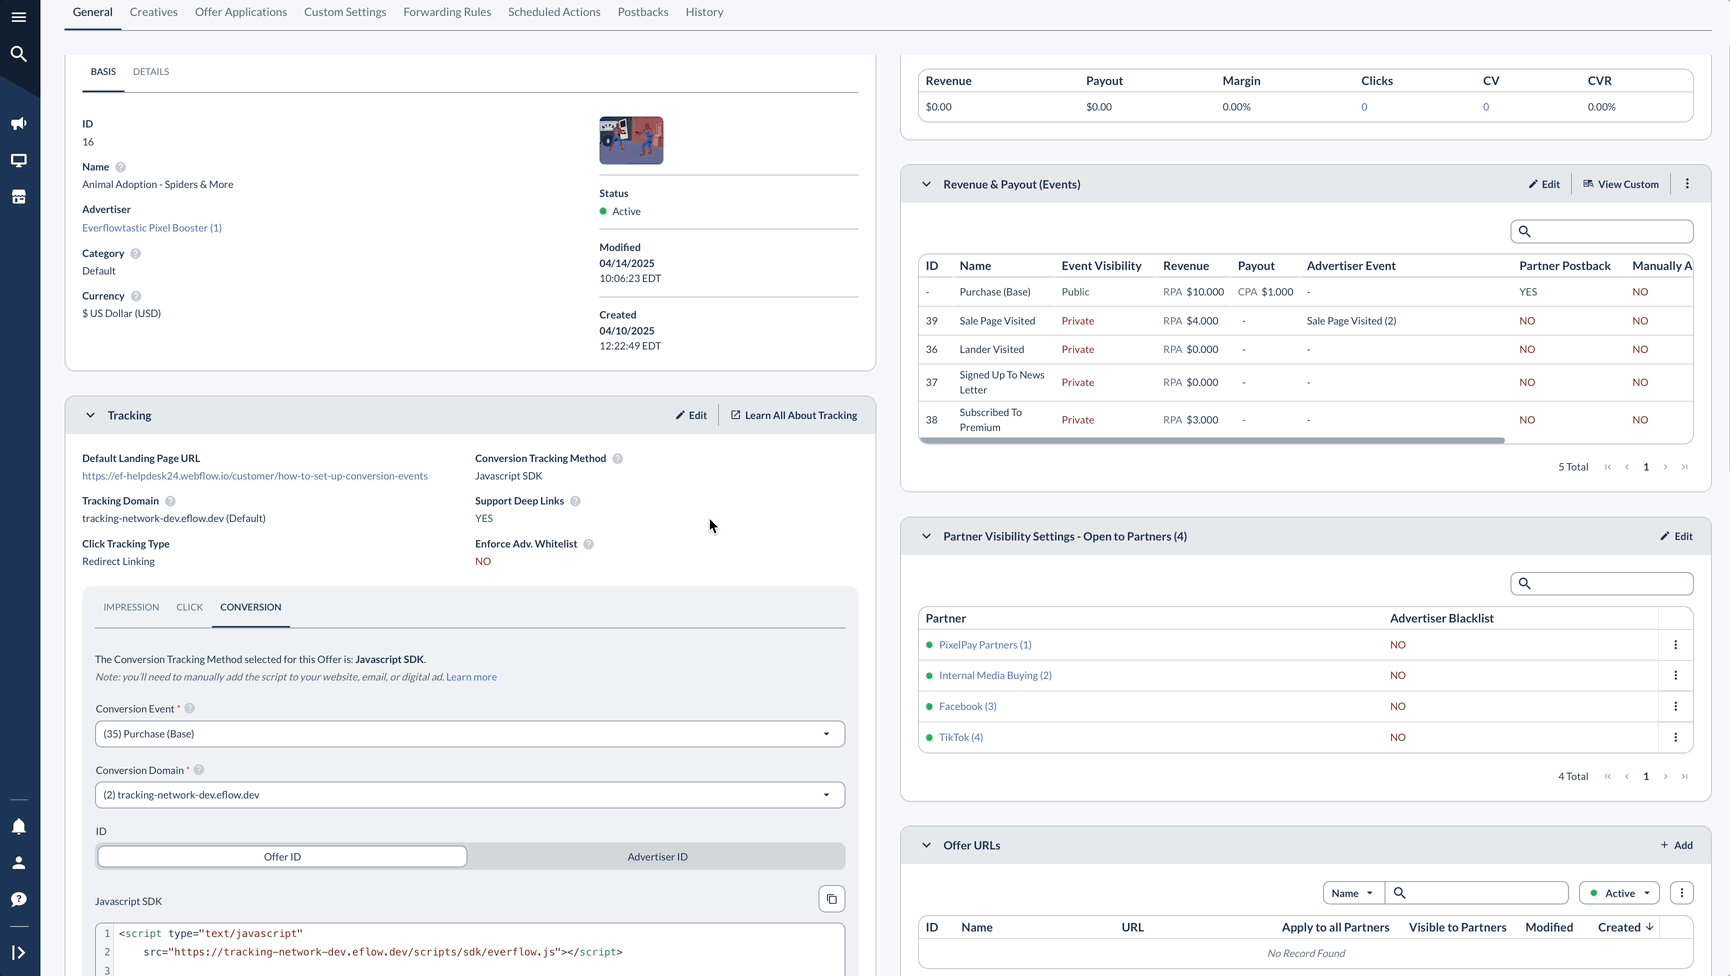Viewport: 1730px width, 976px height.
Task: Open the Conversion Event dropdown
Action: (826, 733)
